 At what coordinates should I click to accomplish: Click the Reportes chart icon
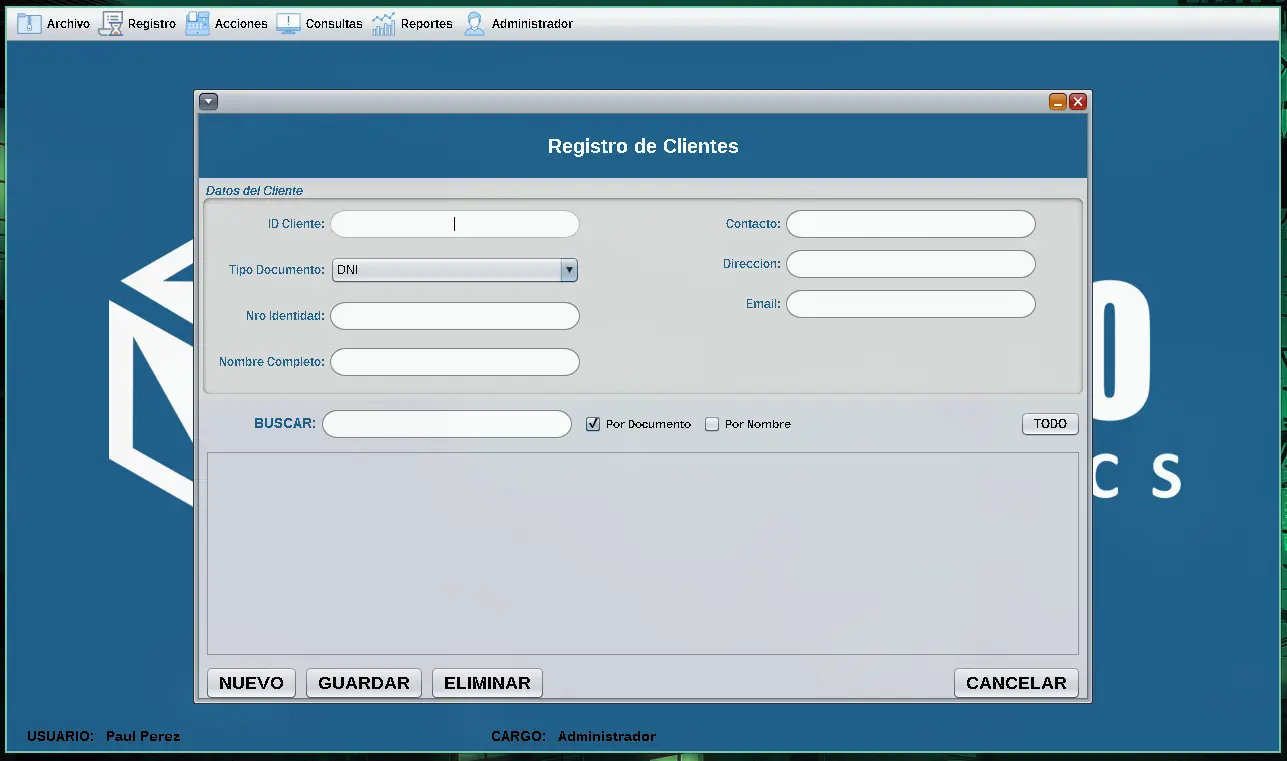pos(384,24)
